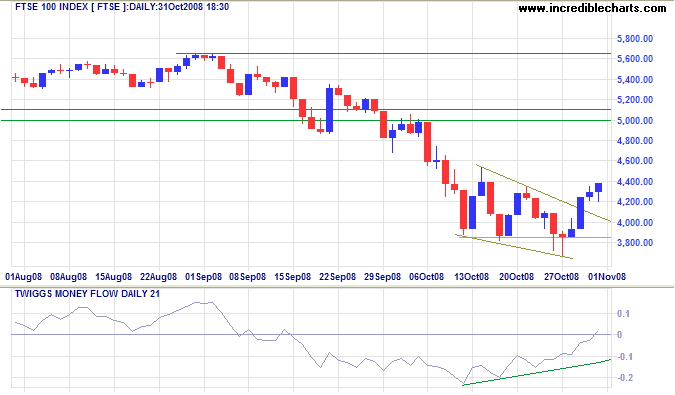Click the tall blue candle before 22Sep08

(x=330, y=110)
